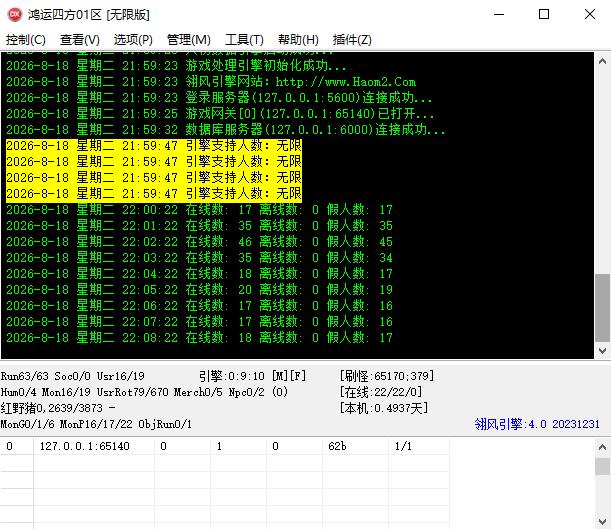
Task: Click log line 游戏网关[0](127.0.0.1:65140)已打开
Action: 220,114
